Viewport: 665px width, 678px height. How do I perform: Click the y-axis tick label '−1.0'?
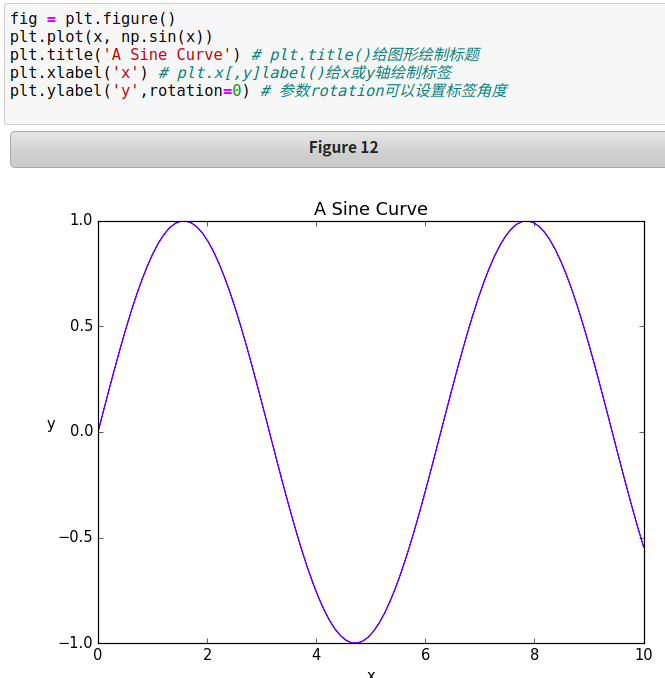(x=76, y=643)
